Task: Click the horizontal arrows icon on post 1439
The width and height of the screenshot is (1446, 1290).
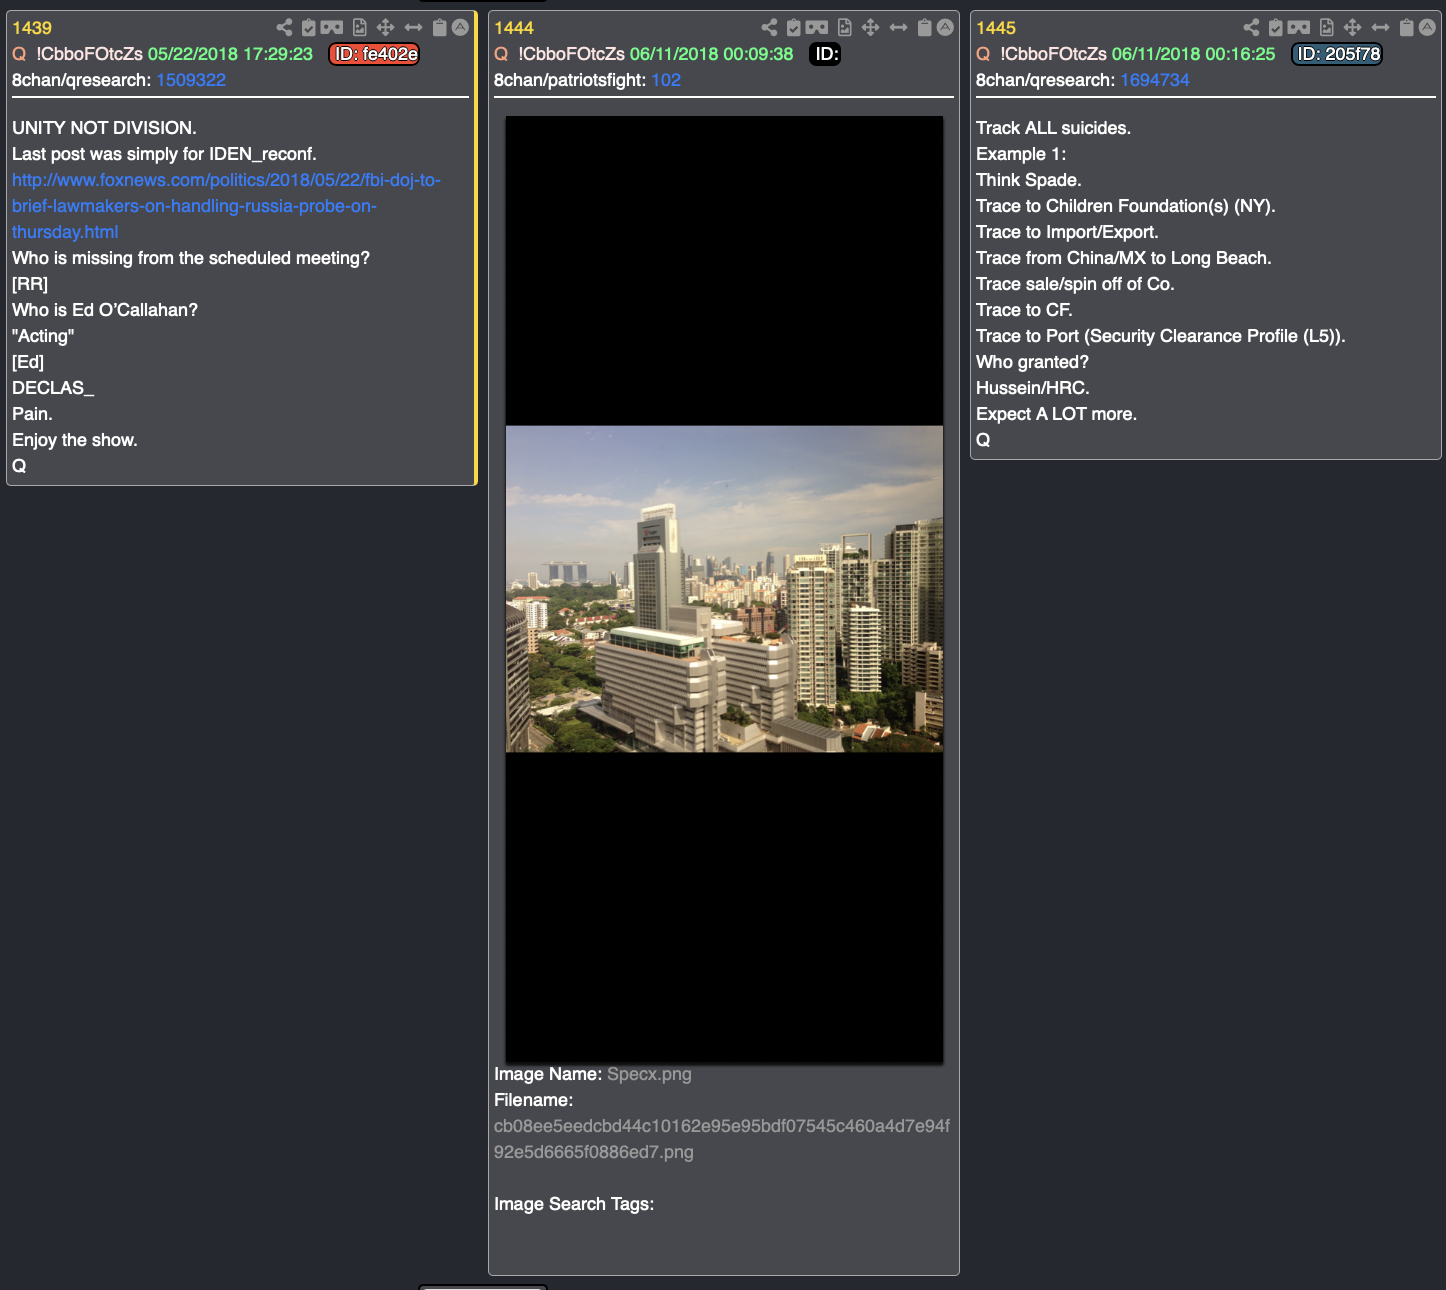Action: [413, 28]
